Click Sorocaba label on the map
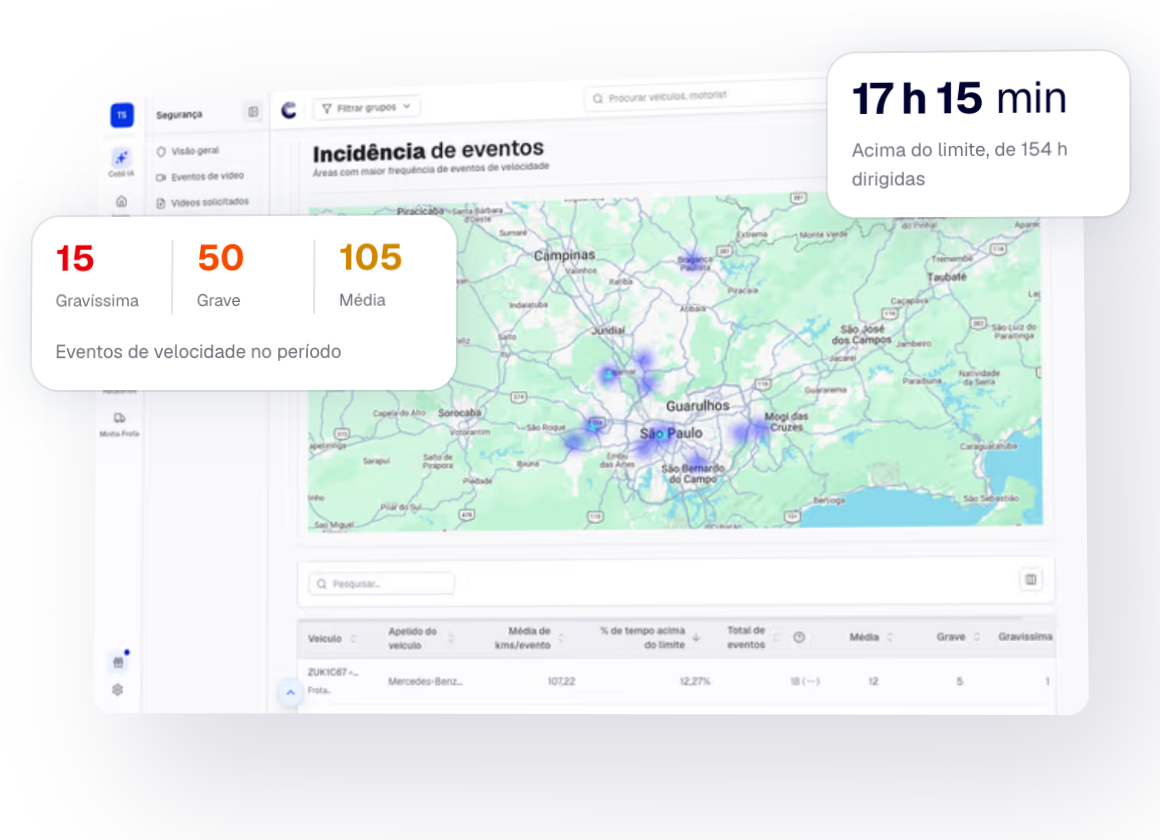This screenshot has width=1160, height=840. click(459, 412)
